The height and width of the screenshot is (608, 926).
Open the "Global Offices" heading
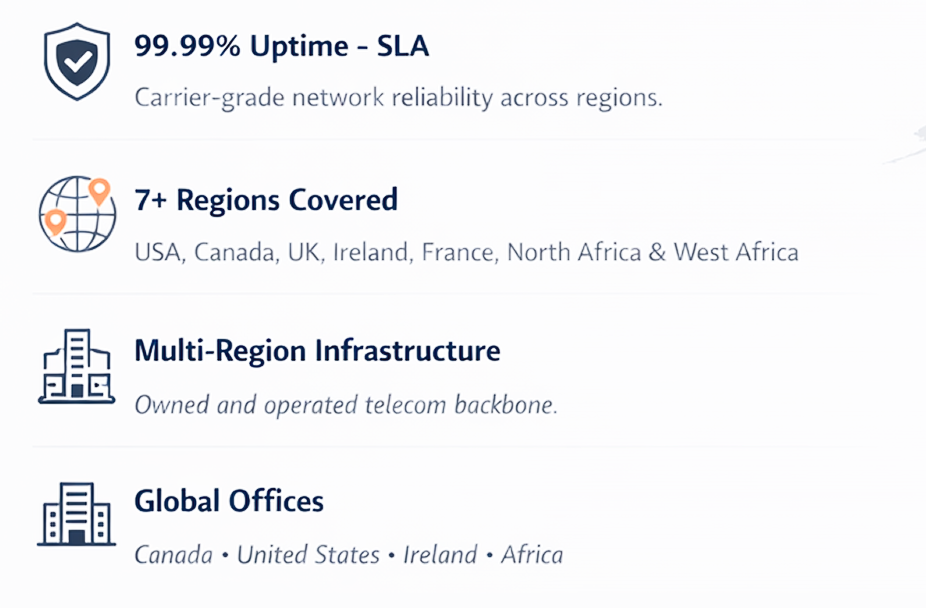tap(229, 501)
